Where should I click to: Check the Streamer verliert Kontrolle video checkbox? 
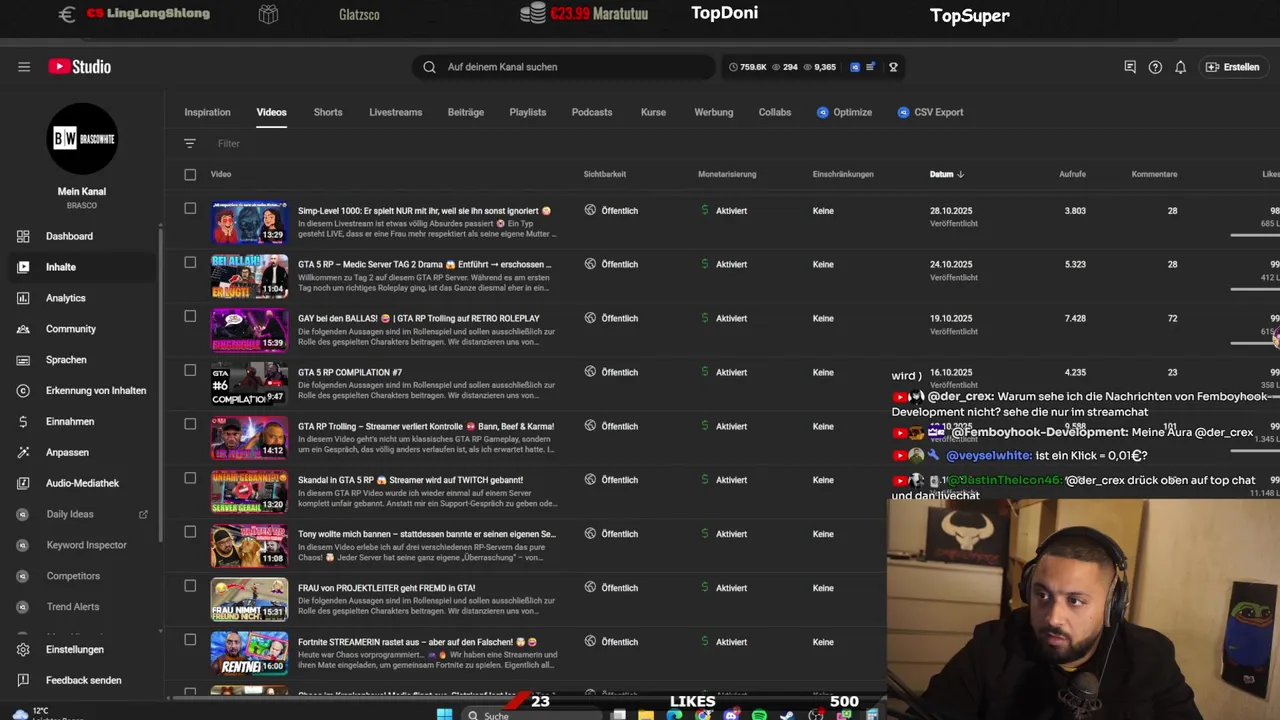(190, 424)
